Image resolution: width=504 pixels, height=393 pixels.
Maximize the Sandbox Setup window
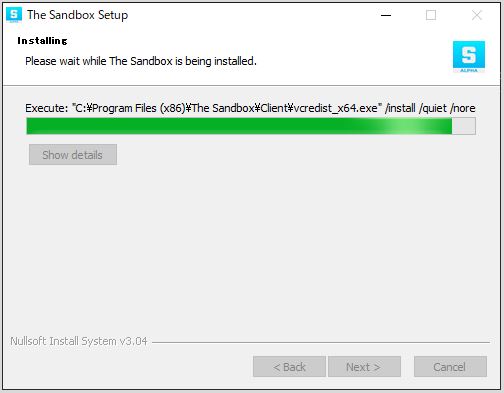431,15
